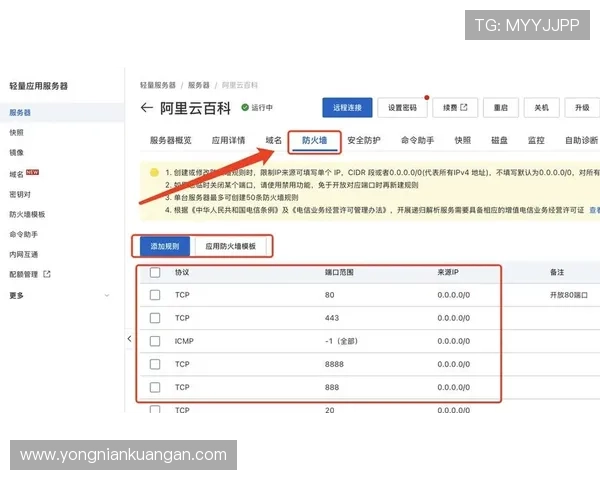Click the -1（全部） port cell

pos(341,341)
